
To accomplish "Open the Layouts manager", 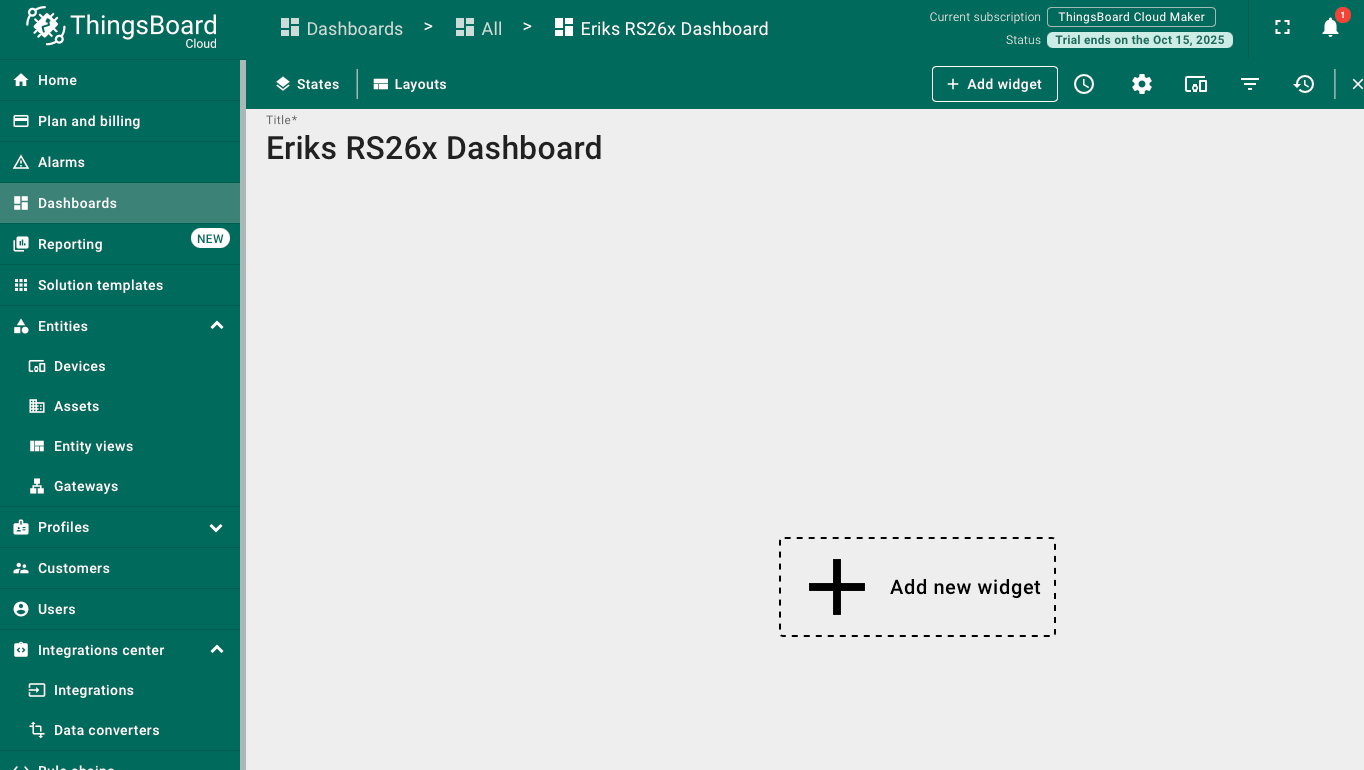I will coord(410,85).
